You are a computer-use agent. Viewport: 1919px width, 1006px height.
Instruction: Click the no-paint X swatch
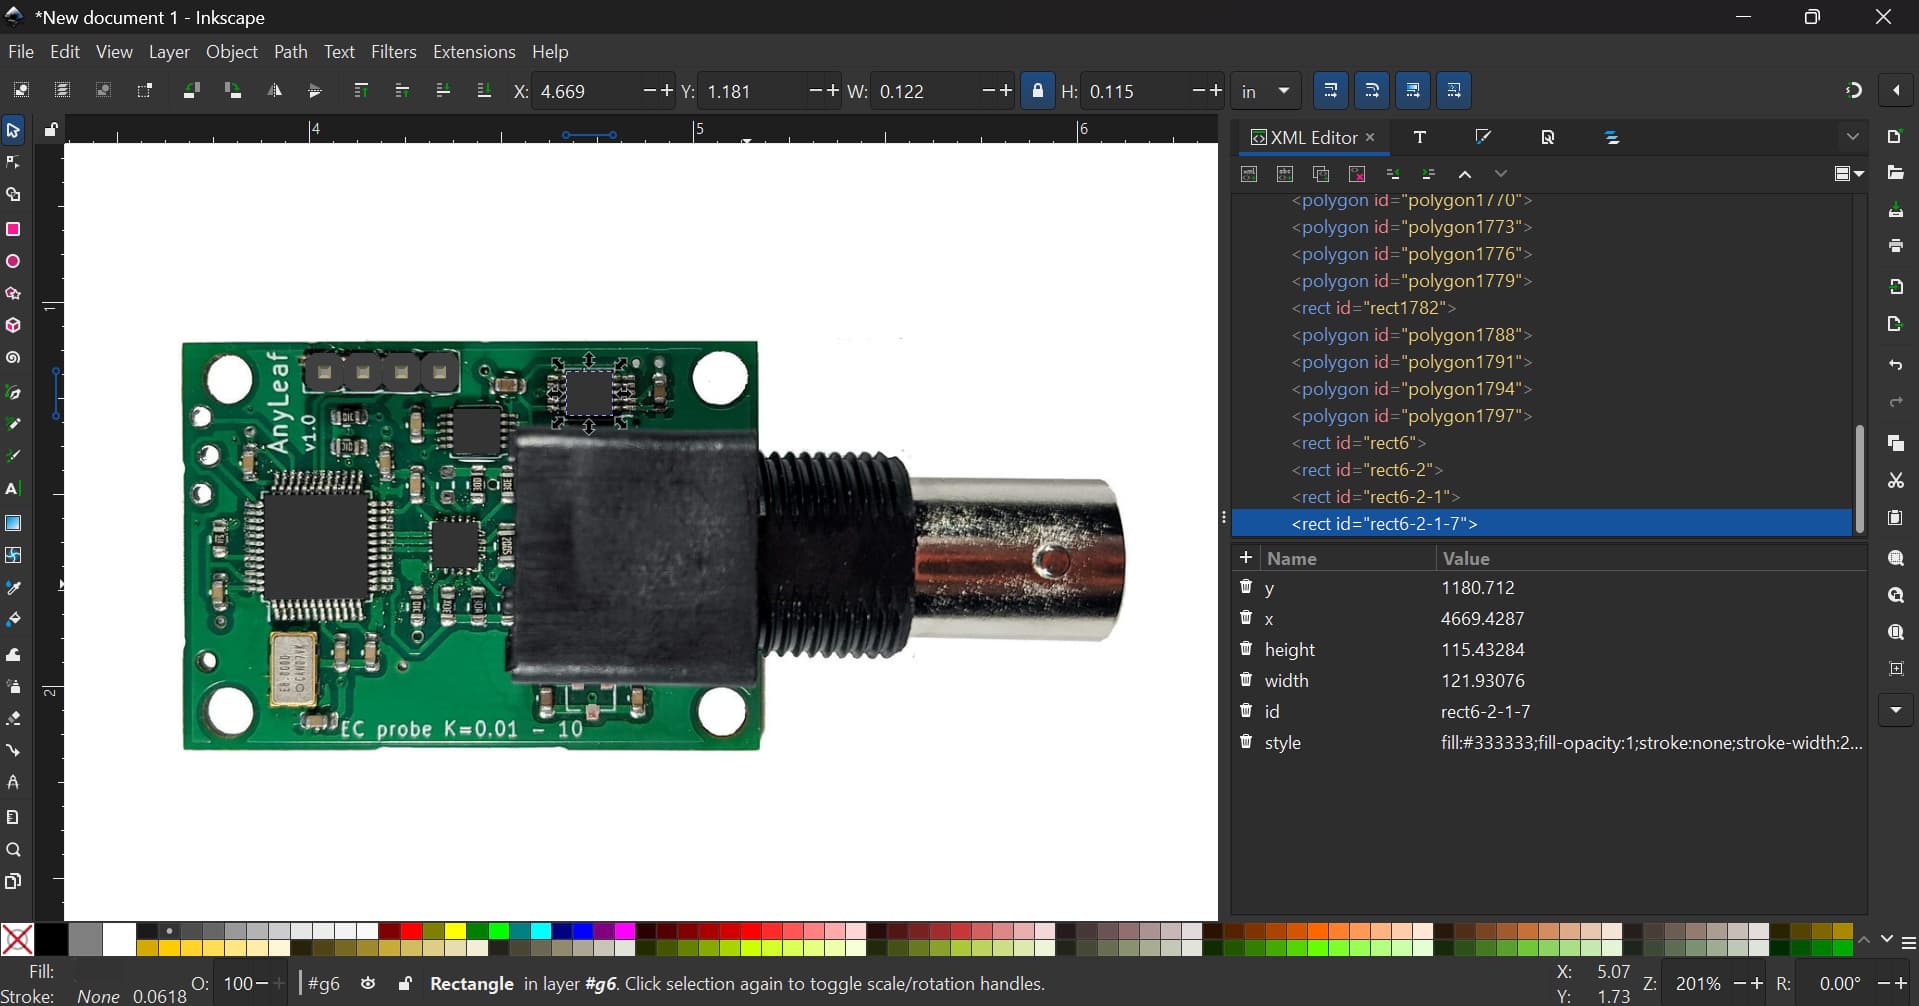click(x=17, y=940)
